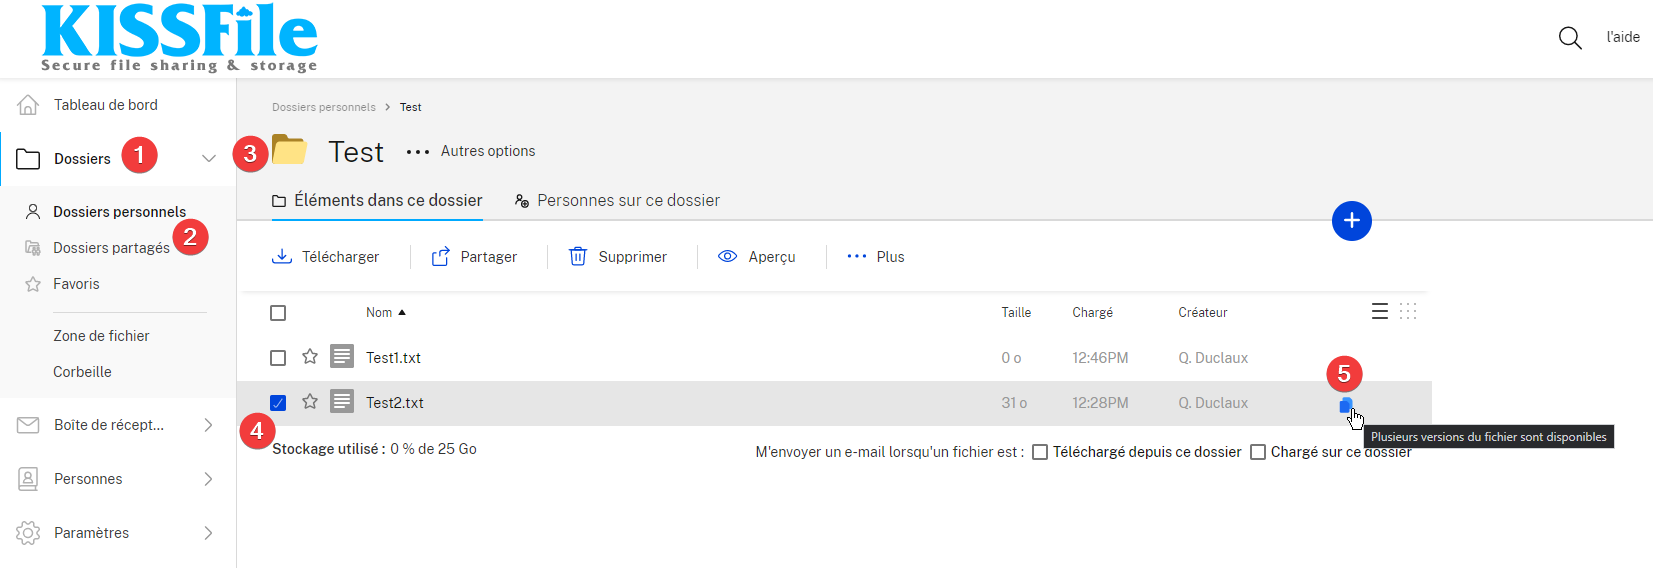Uncheck the Test2.txt checkbox
The image size is (1653, 568).
278,403
